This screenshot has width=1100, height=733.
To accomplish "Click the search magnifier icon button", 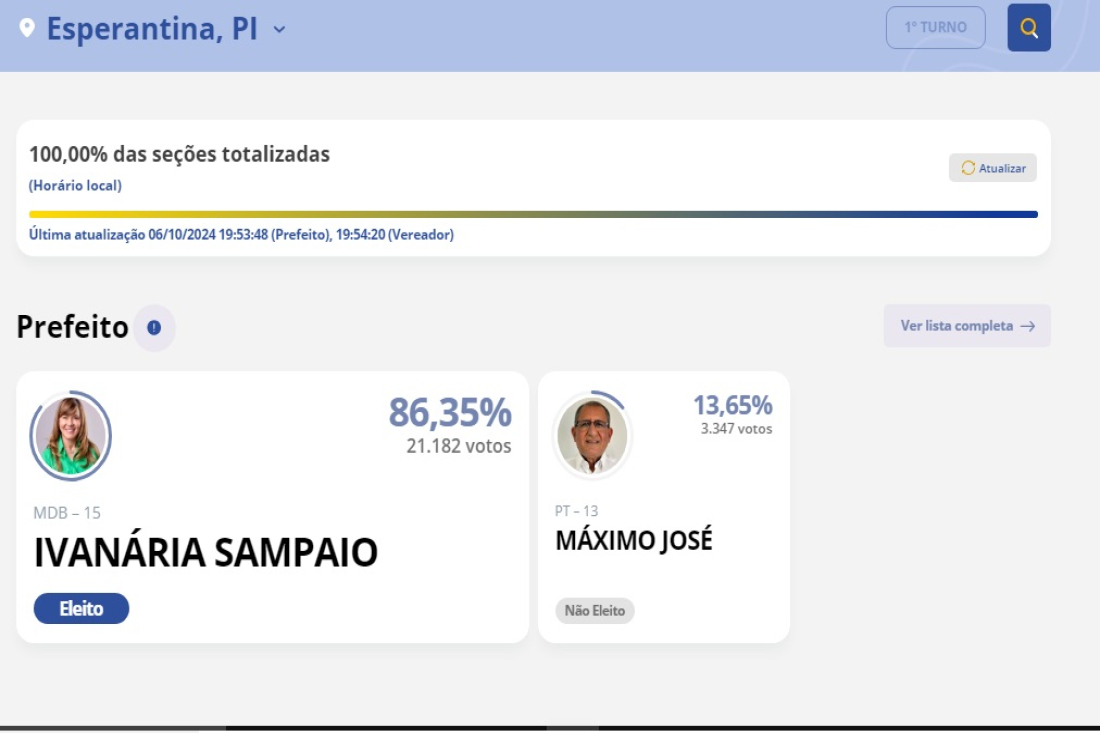I will (x=1028, y=27).
